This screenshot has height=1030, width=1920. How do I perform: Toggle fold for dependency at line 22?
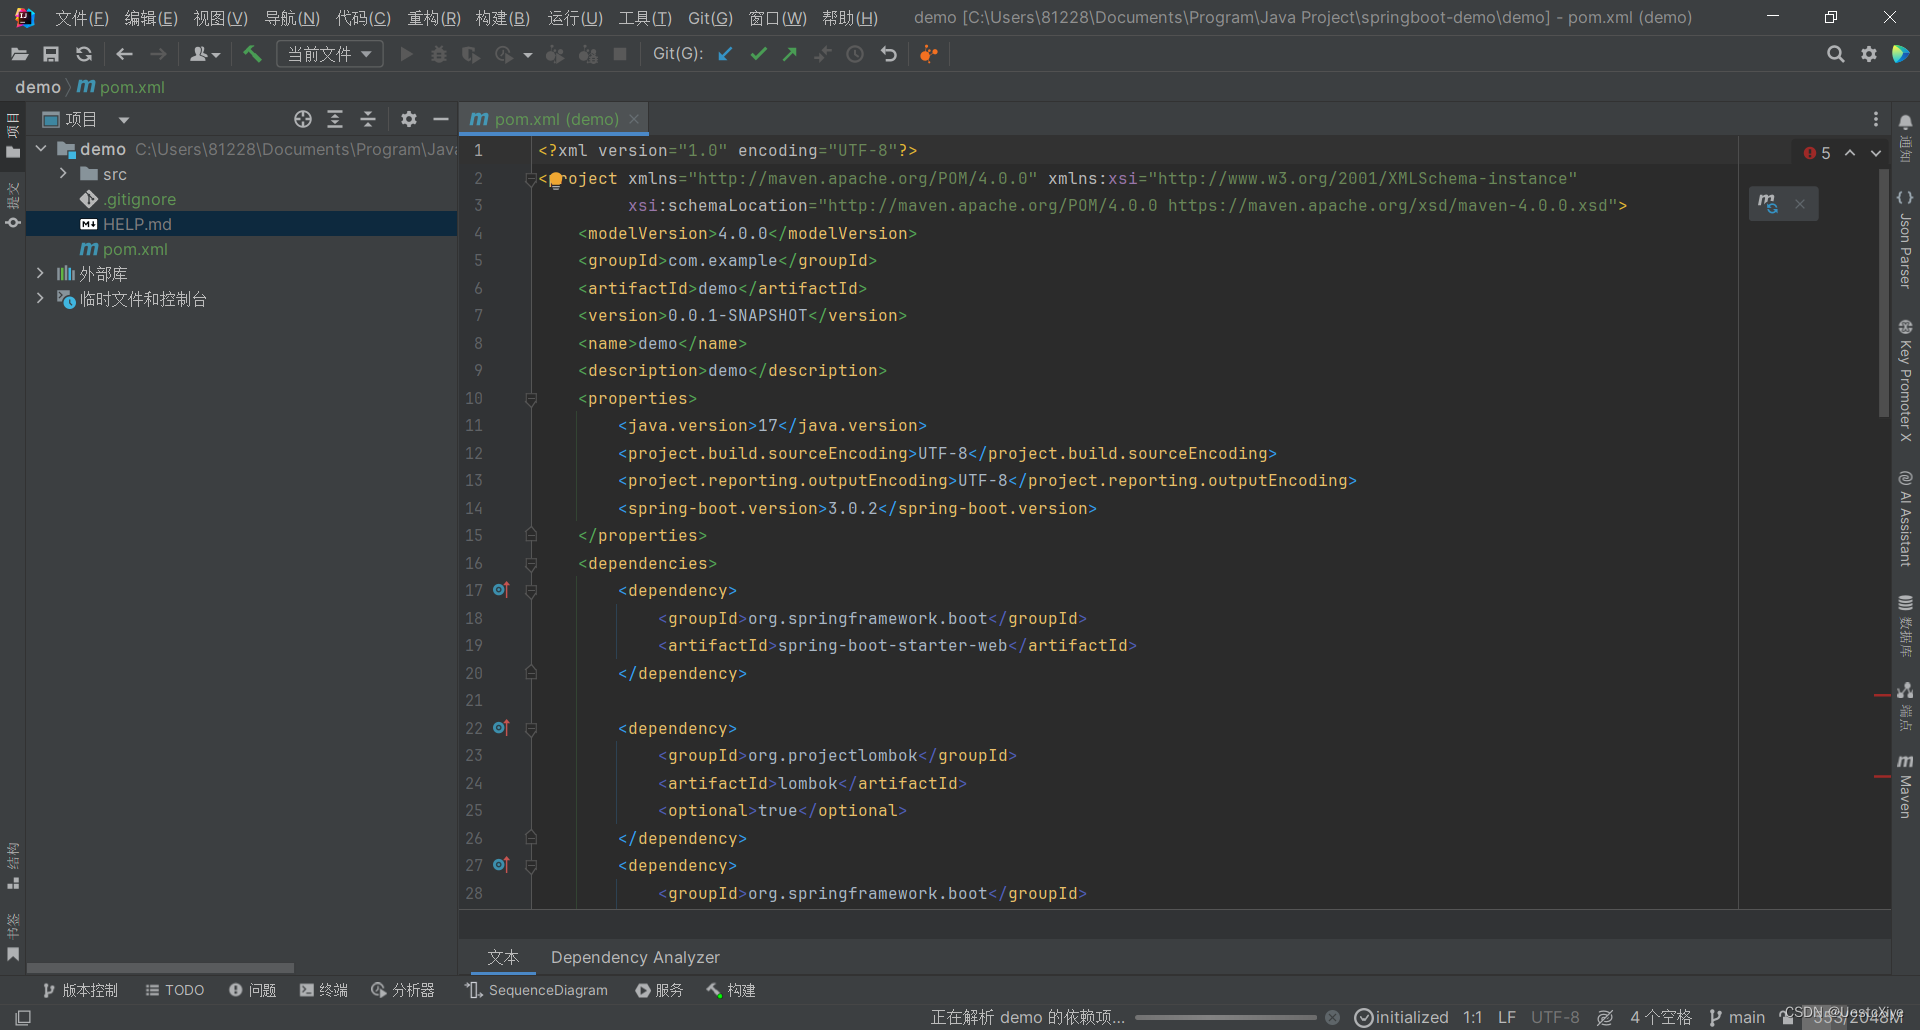pos(531,729)
